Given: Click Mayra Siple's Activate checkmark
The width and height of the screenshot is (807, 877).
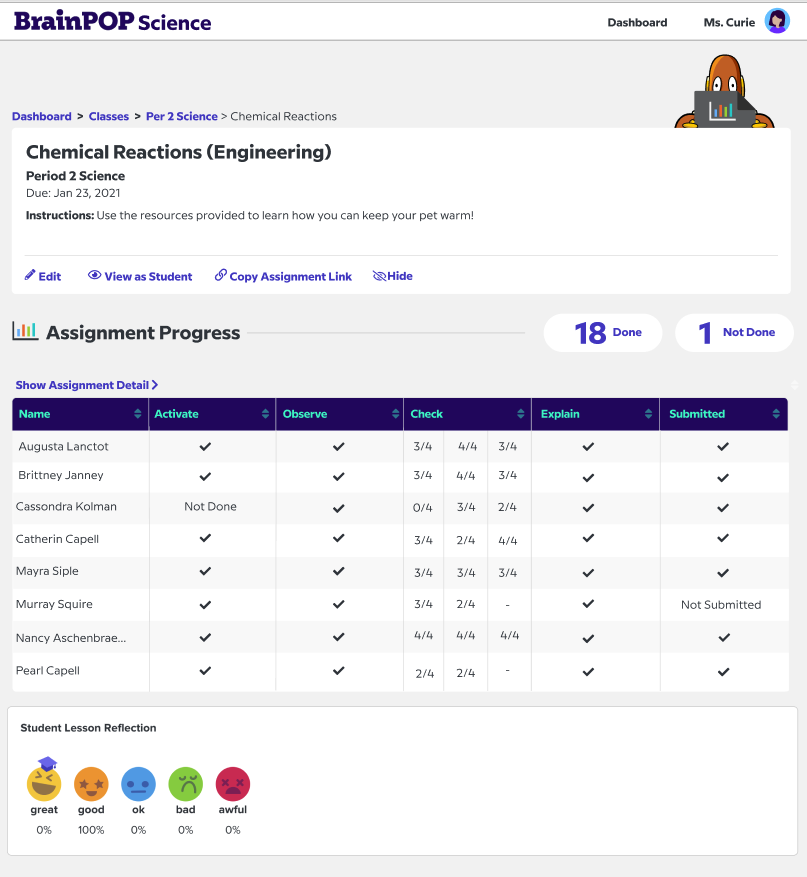Looking at the screenshot, I should [205, 571].
